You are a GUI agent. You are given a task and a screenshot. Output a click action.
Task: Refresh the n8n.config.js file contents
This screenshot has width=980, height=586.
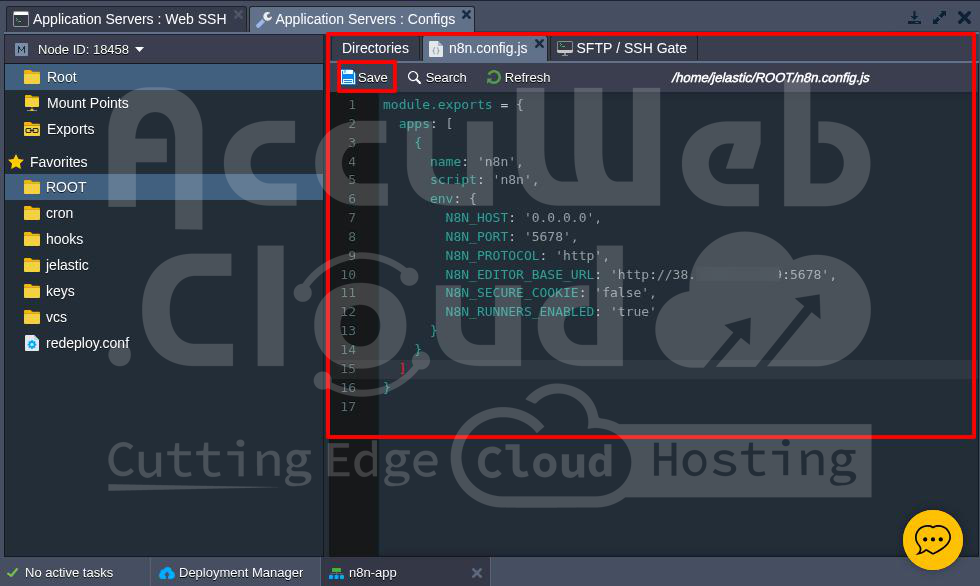point(518,77)
